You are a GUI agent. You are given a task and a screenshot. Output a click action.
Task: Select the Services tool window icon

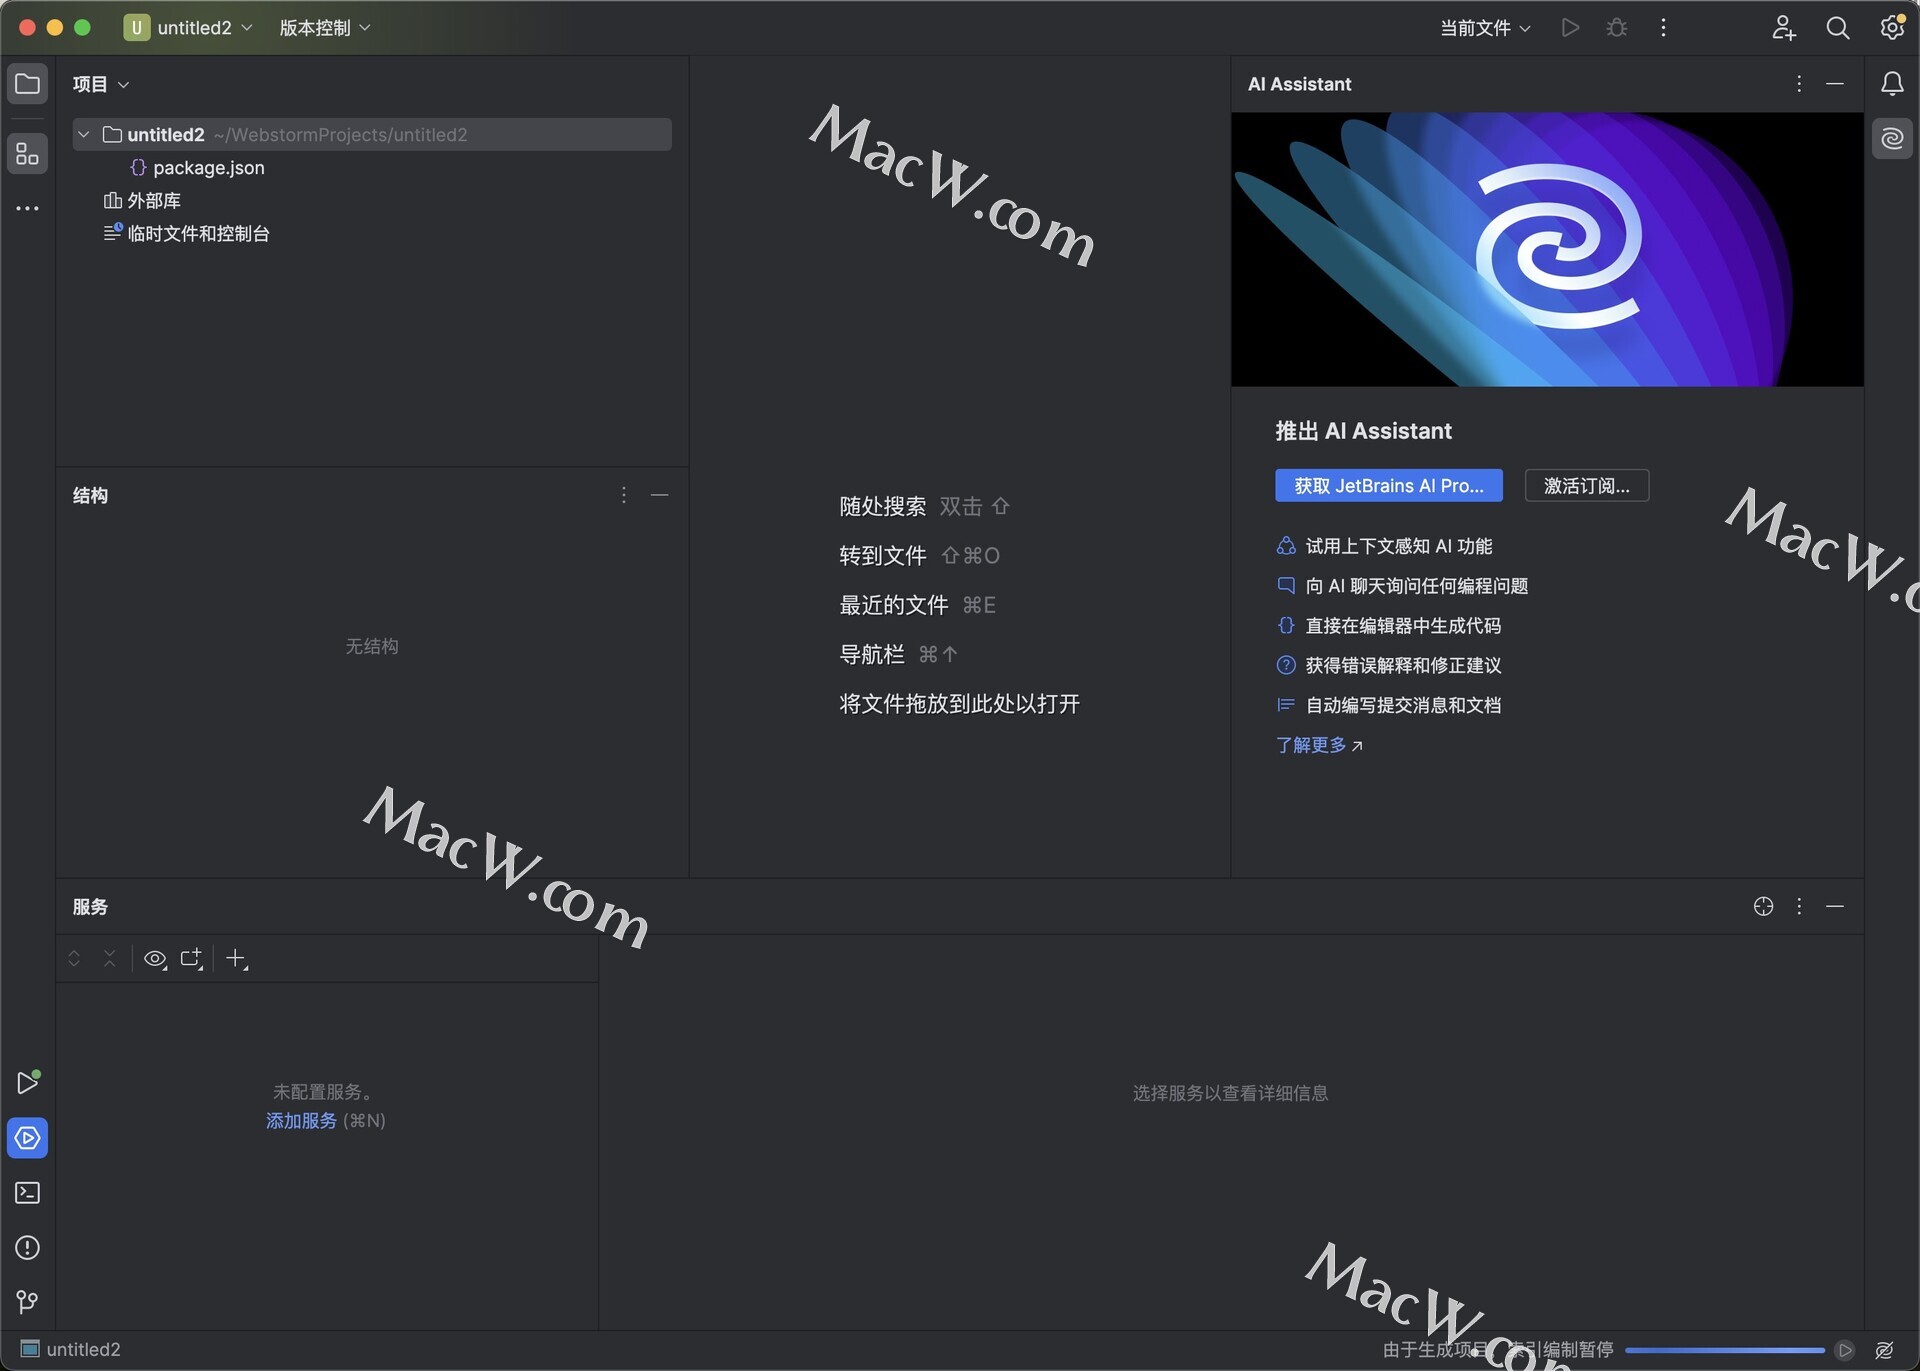pyautogui.click(x=27, y=1138)
